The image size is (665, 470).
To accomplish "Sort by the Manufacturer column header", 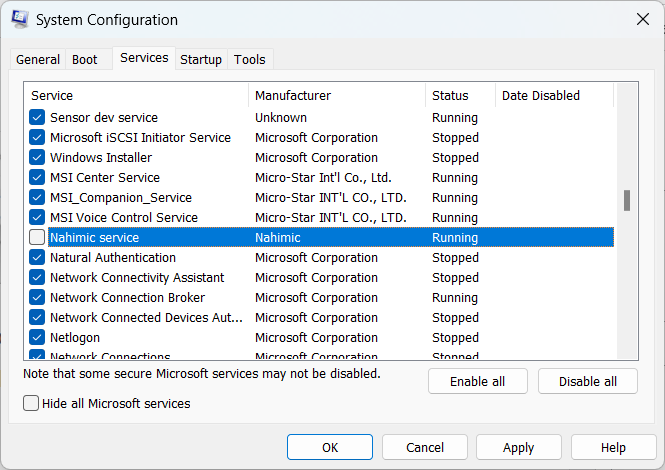I will tap(337, 96).
